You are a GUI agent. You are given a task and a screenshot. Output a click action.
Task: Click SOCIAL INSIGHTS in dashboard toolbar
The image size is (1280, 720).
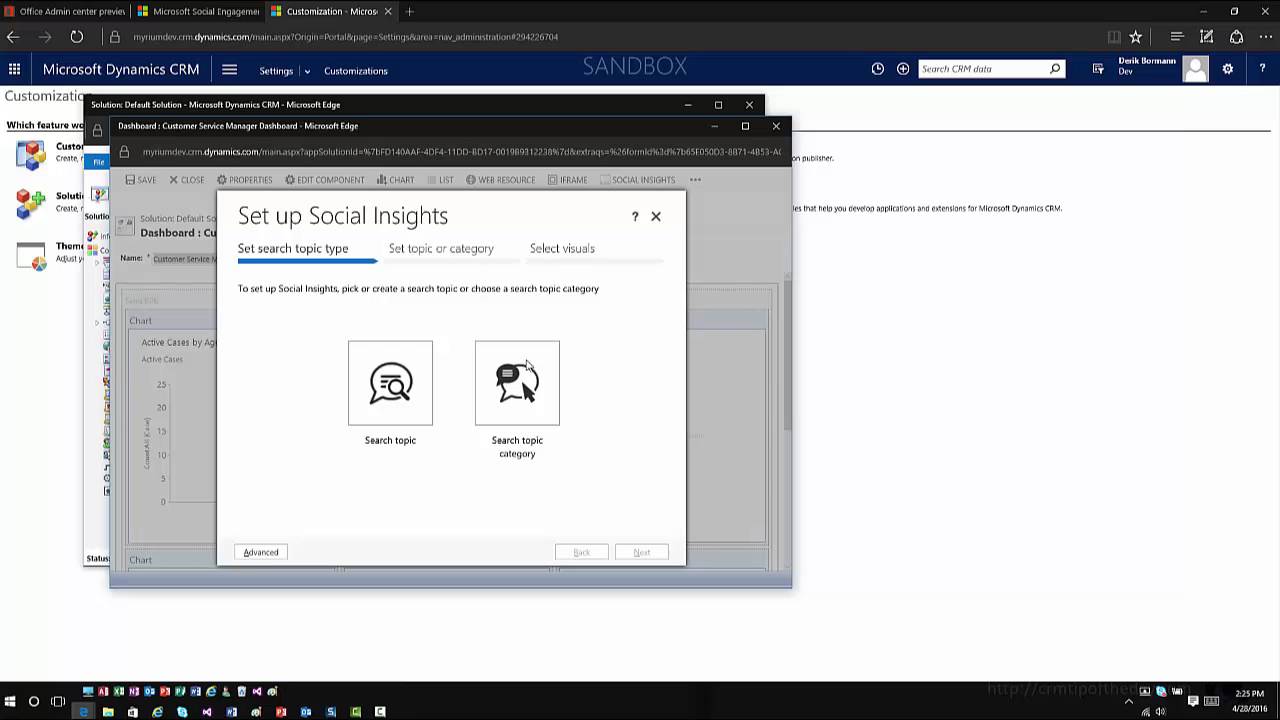pos(638,180)
